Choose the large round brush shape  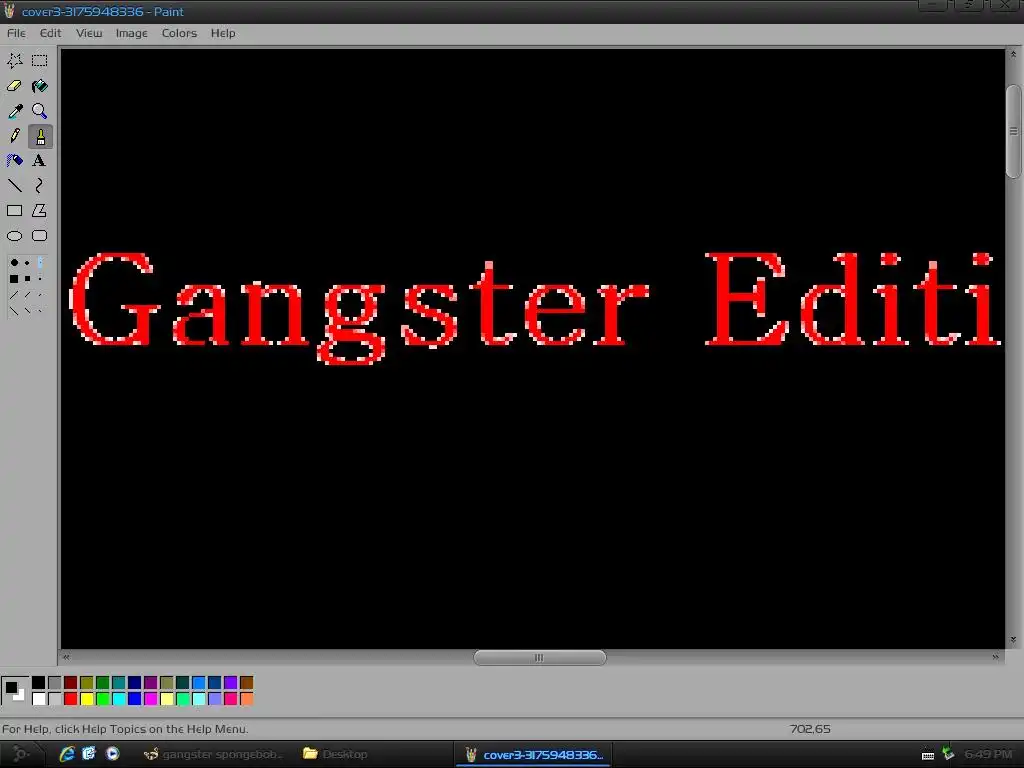[x=14, y=263]
